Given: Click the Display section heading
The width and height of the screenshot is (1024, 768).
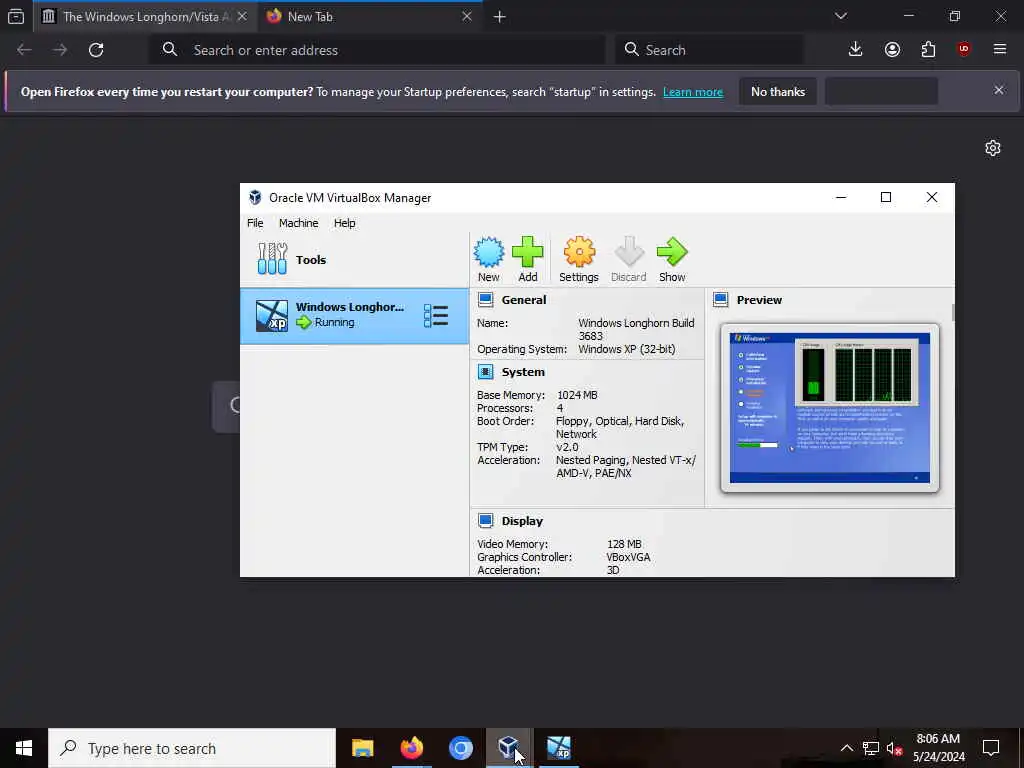Looking at the screenshot, I should coord(522,520).
